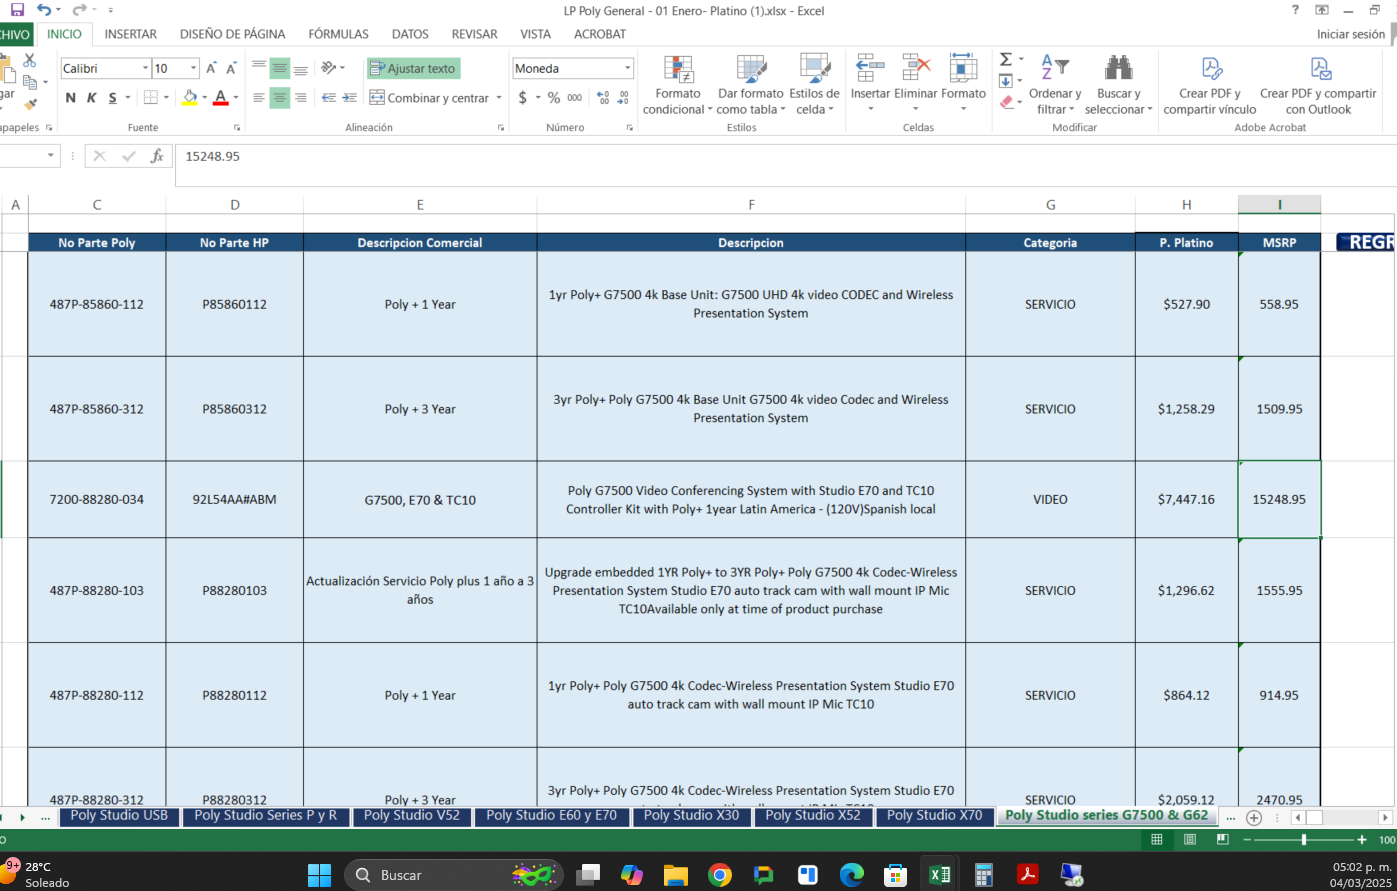Open Ordenar y filtrar menu

click(x=1054, y=86)
